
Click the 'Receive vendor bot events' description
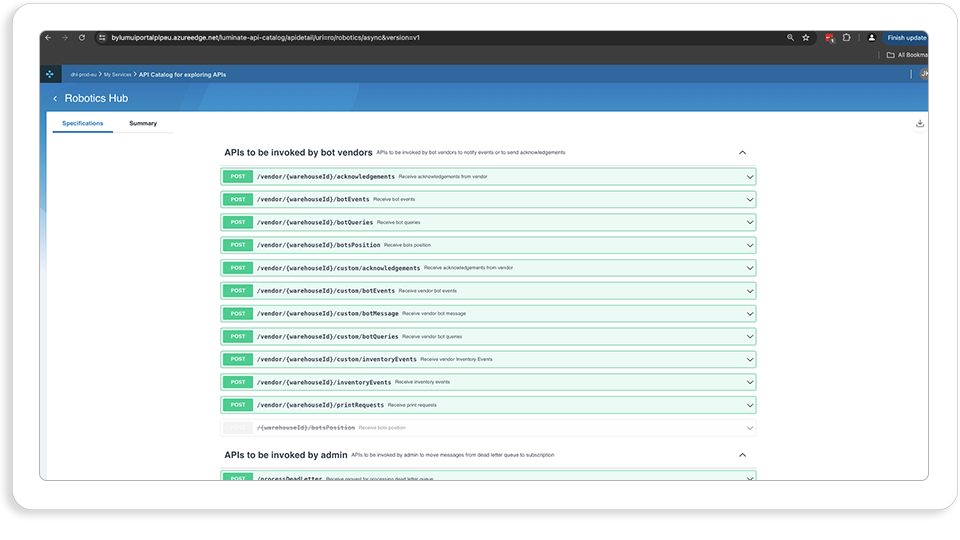(x=428, y=291)
